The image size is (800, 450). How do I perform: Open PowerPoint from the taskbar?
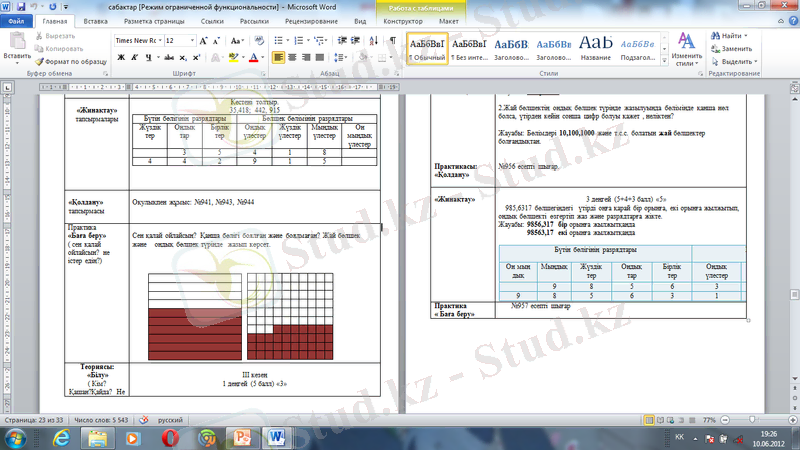[240, 438]
